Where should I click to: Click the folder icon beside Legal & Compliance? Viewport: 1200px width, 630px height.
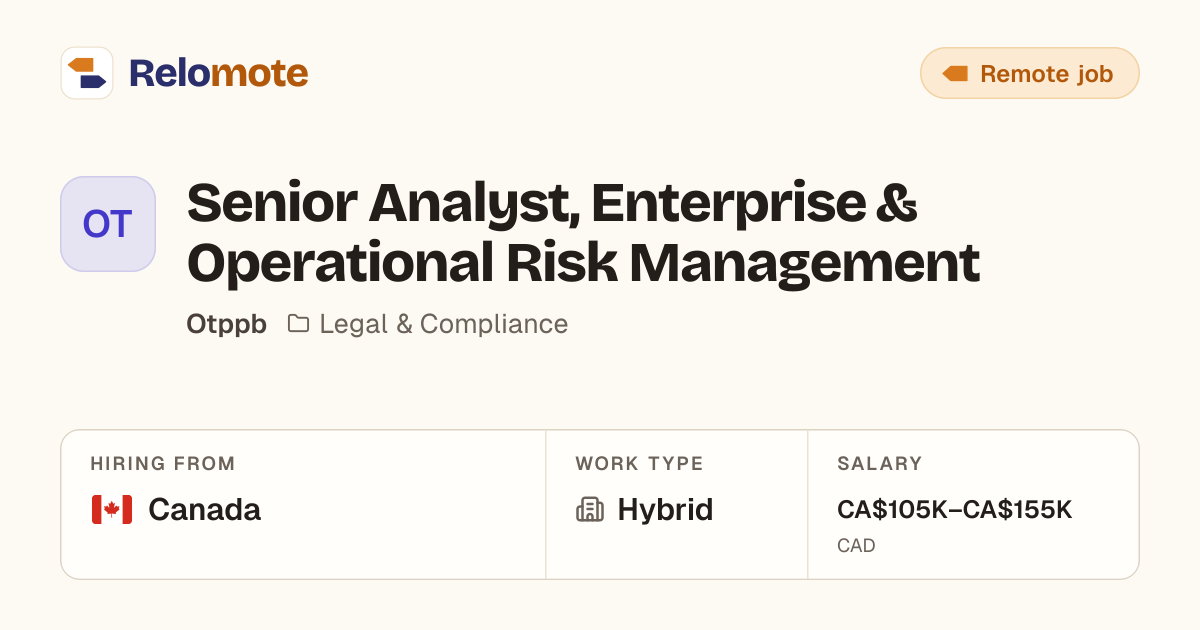pos(298,323)
